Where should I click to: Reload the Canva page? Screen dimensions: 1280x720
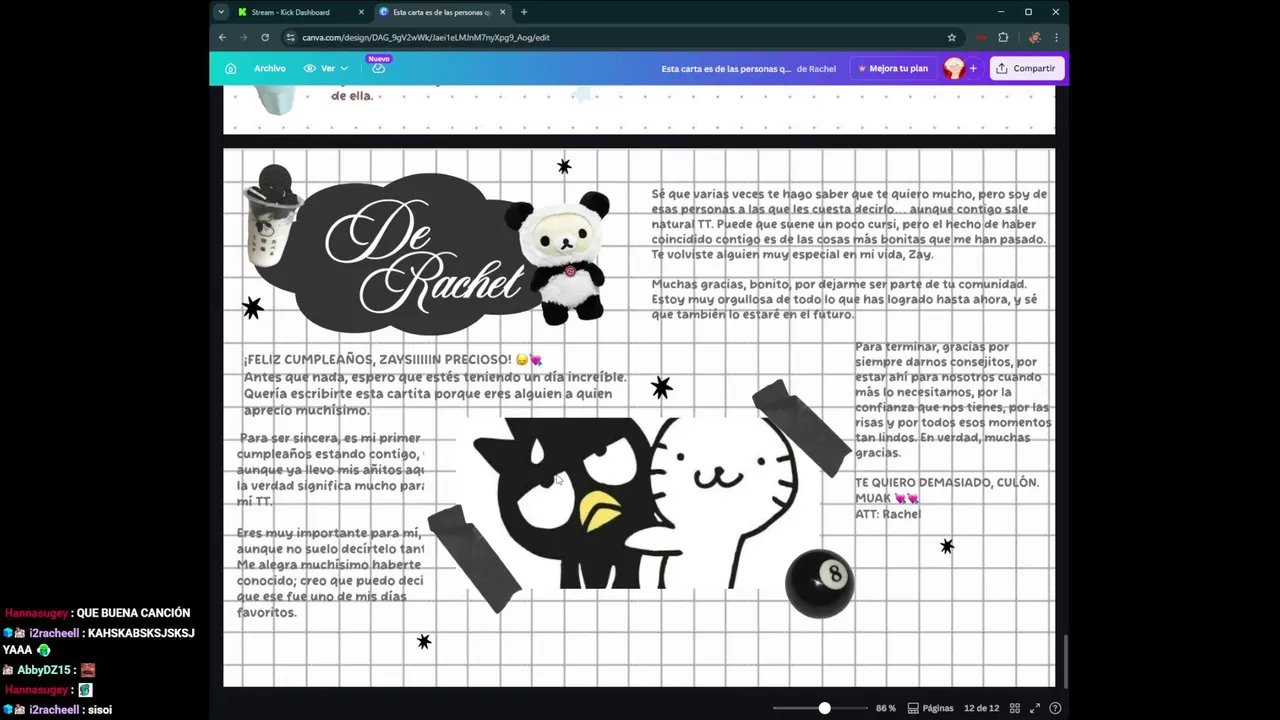coord(265,37)
